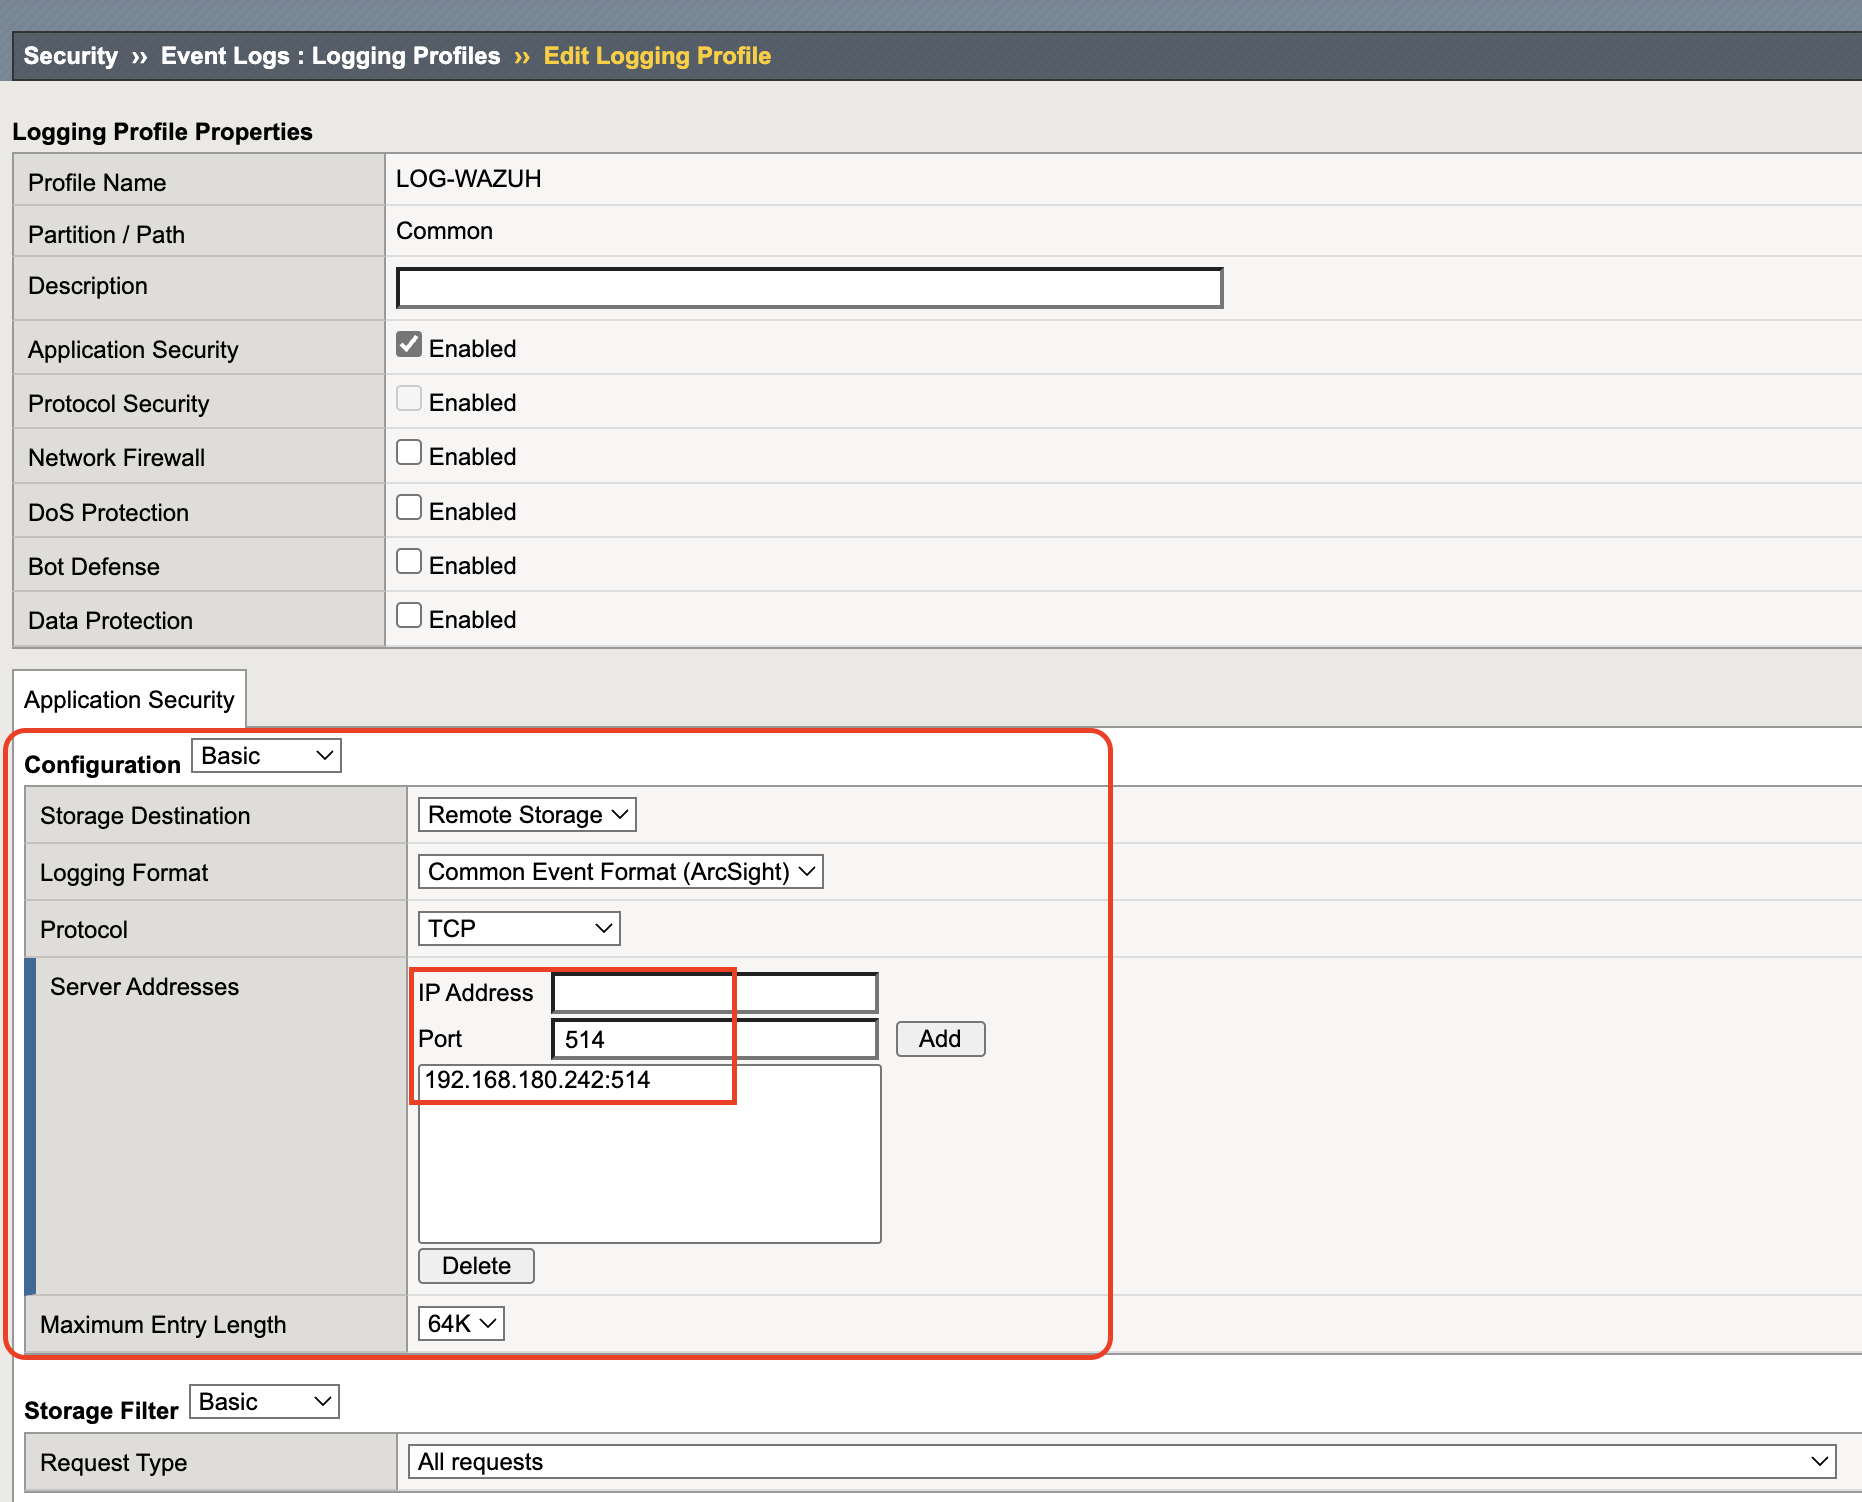Image resolution: width=1862 pixels, height=1502 pixels.
Task: Enable the Data Protection checkbox
Action: [x=409, y=615]
